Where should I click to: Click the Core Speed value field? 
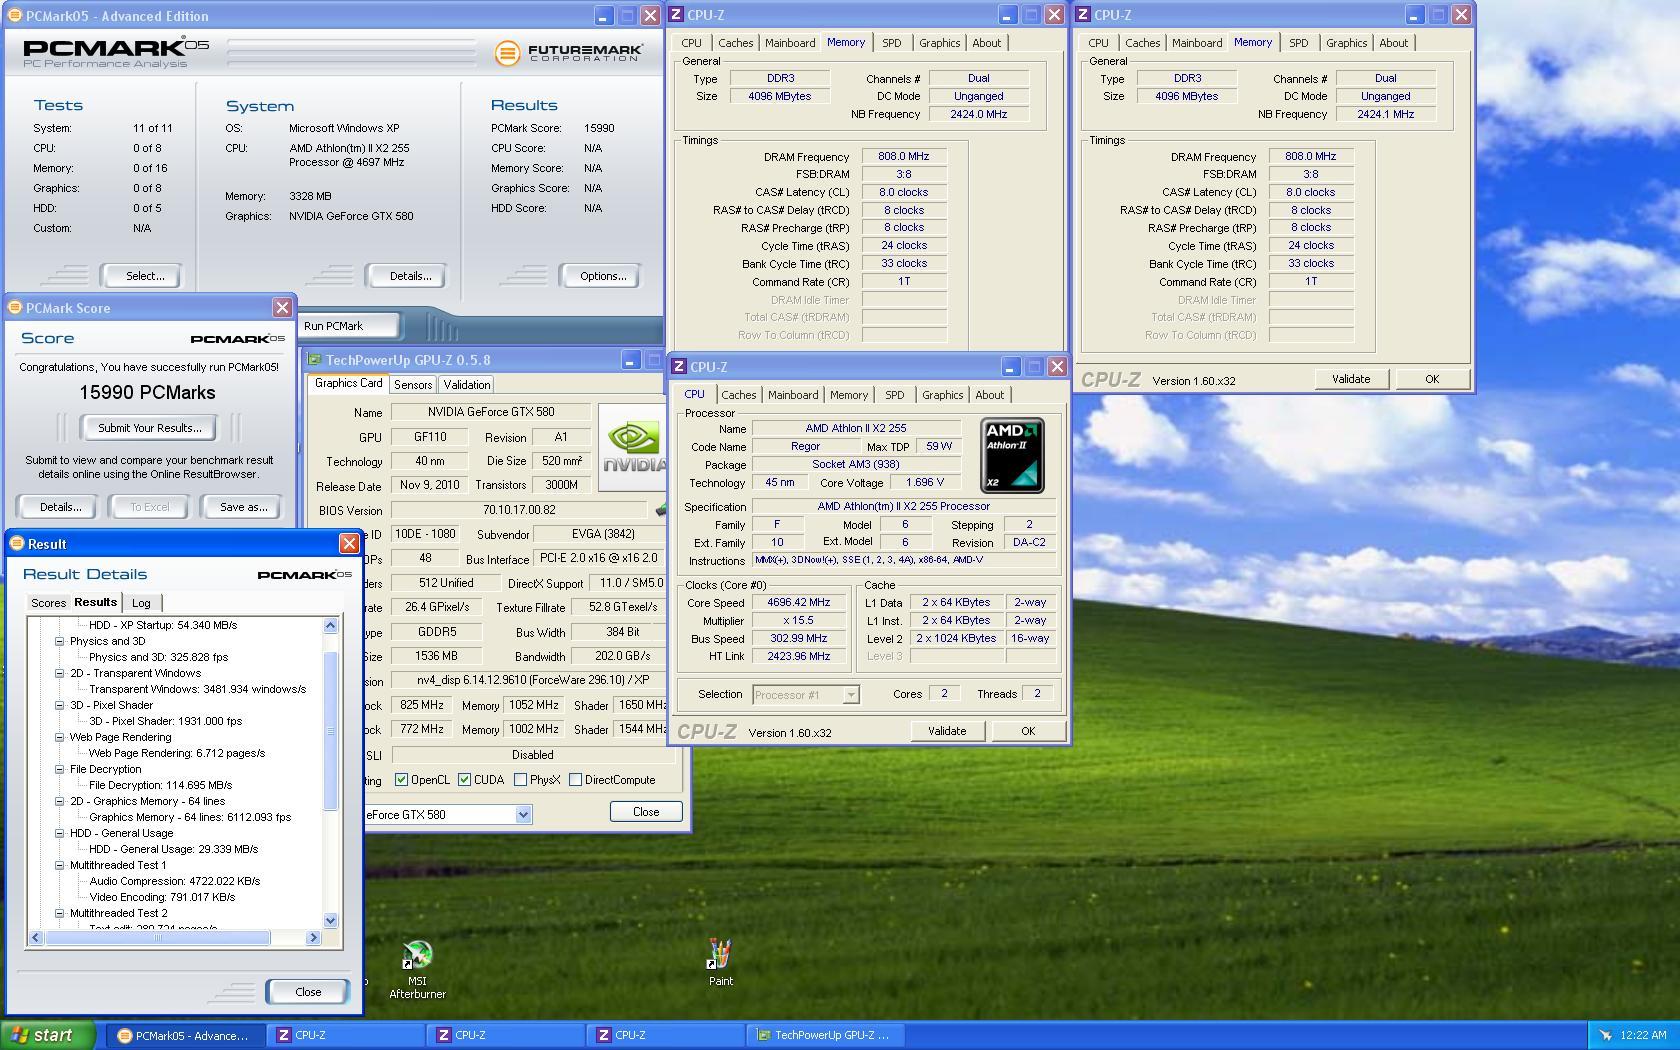point(799,603)
